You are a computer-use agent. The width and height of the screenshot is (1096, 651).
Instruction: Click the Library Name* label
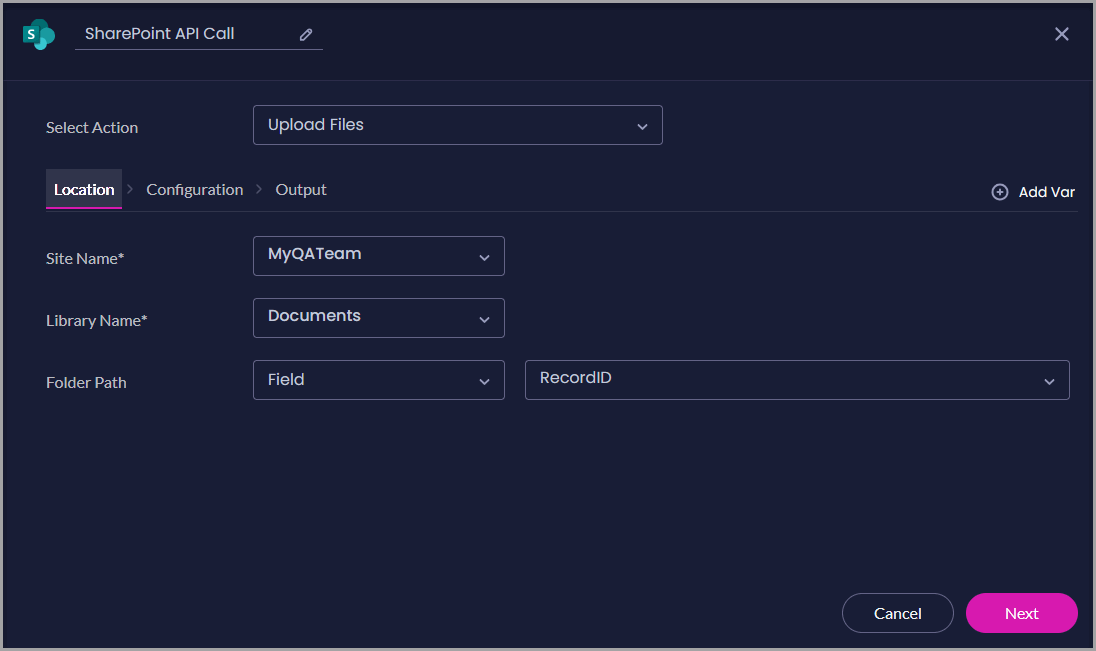click(96, 320)
